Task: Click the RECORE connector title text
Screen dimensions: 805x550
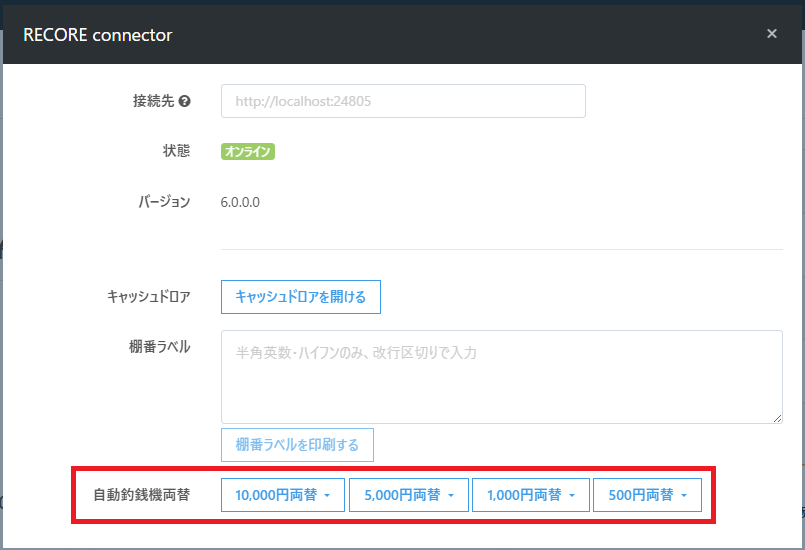Action: [x=98, y=35]
